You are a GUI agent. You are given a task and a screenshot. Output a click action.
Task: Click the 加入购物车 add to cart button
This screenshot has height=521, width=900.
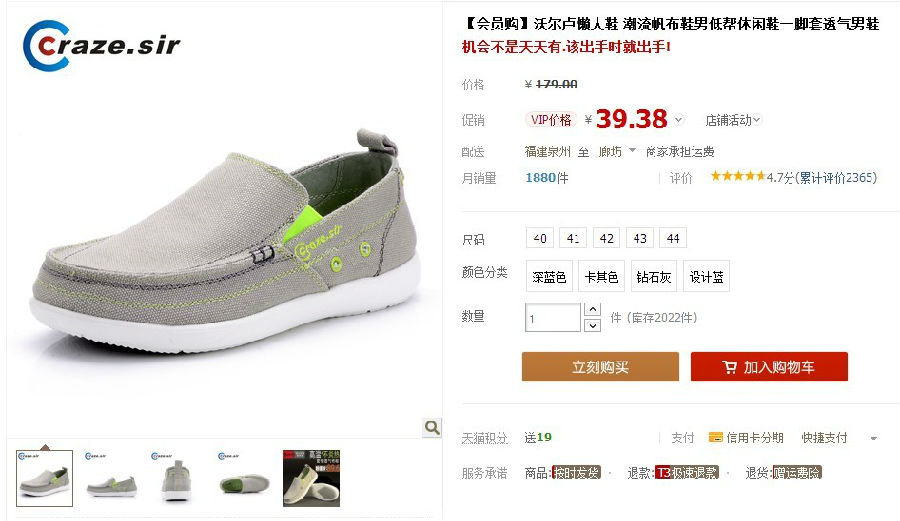[769, 367]
